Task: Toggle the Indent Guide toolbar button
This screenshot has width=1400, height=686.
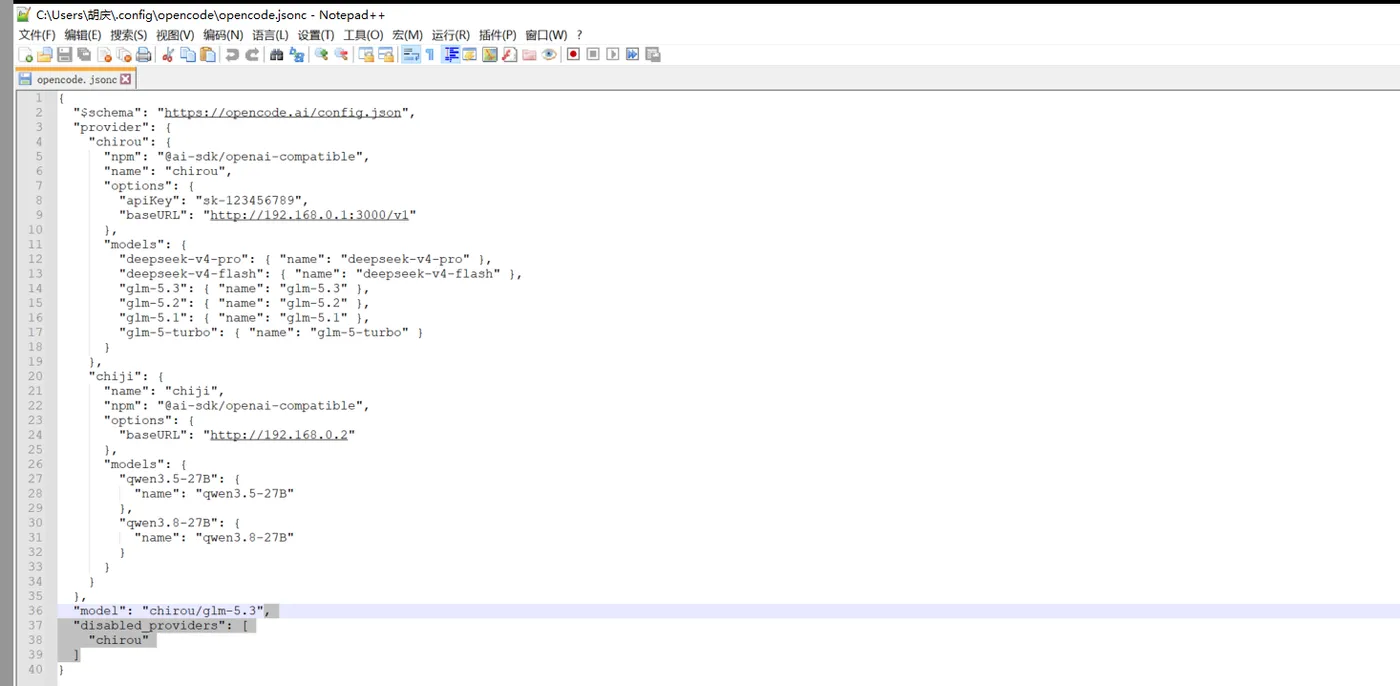Action: pyautogui.click(x=451, y=54)
